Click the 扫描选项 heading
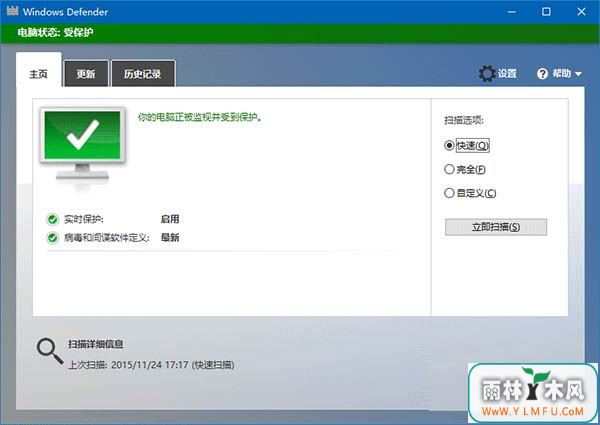 pyautogui.click(x=464, y=120)
